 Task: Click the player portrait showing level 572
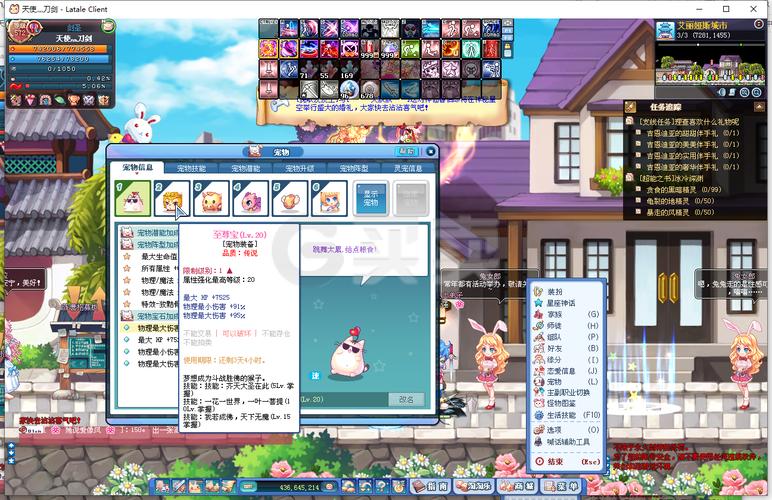(x=22, y=32)
